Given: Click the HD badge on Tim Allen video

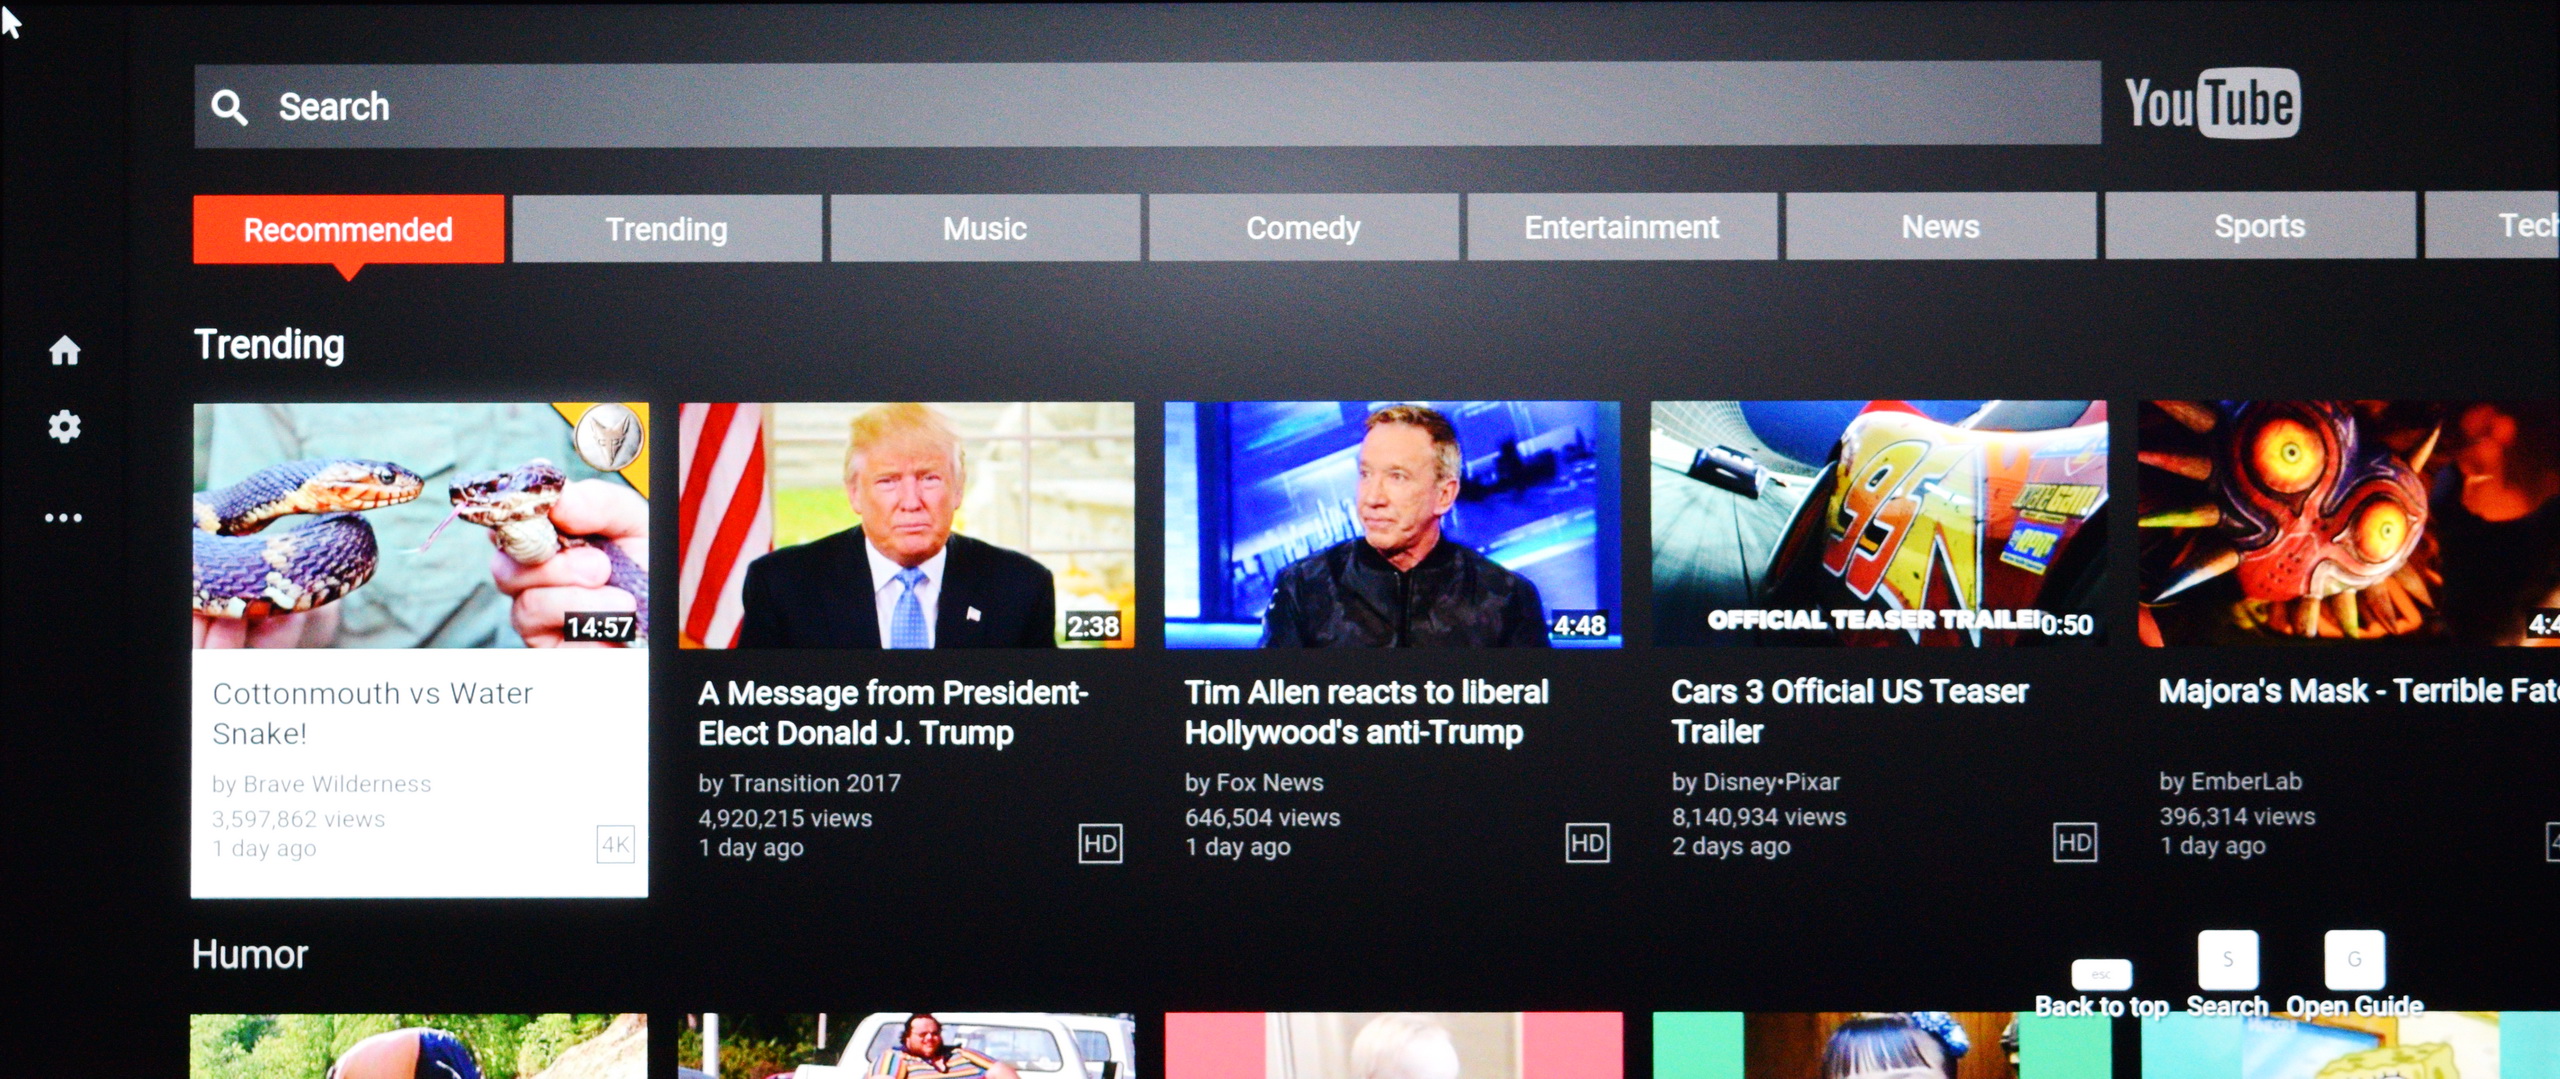Looking at the screenshot, I should [x=1587, y=843].
